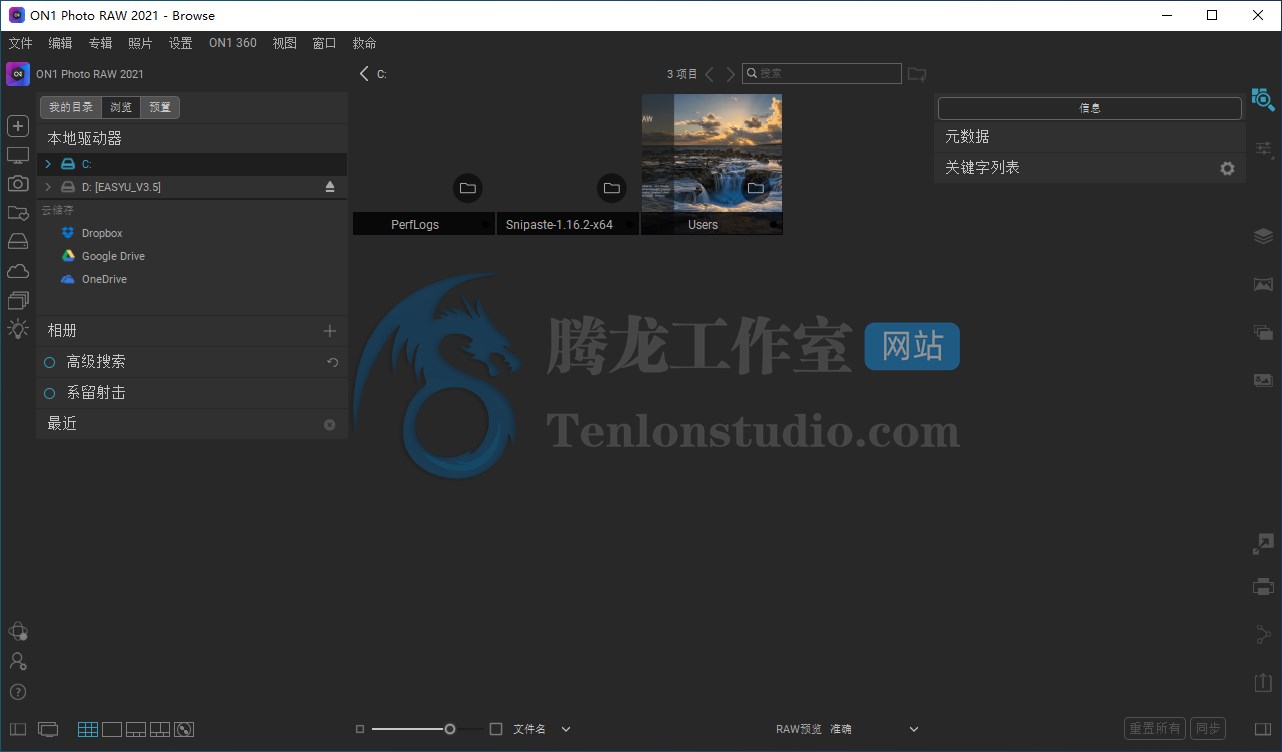Toggle dual display mode icon
Image resolution: width=1282 pixels, height=752 pixels.
click(48, 729)
